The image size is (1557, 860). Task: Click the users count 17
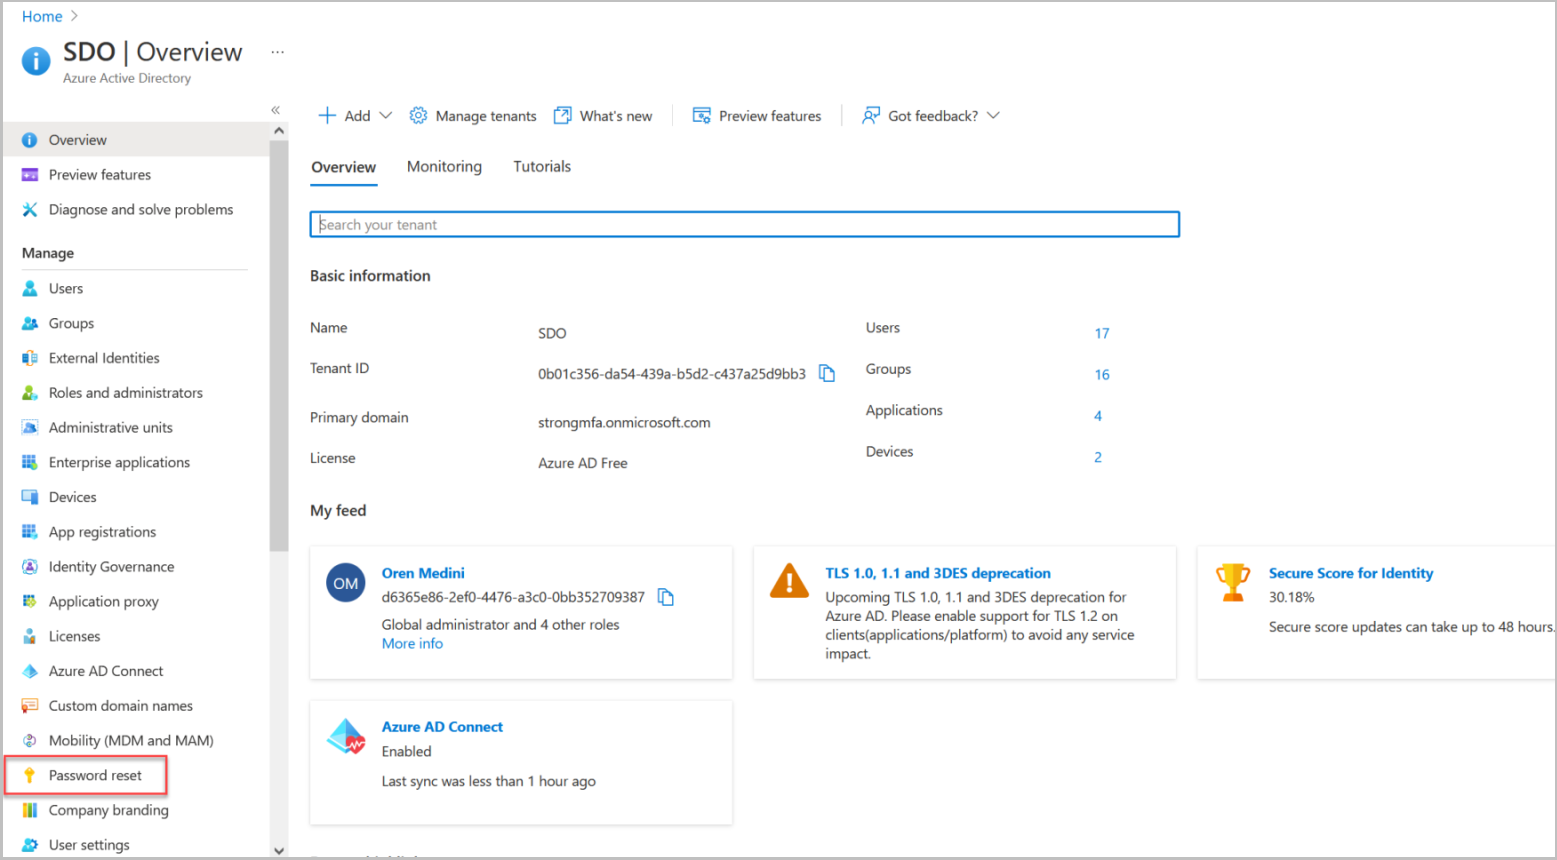click(1102, 333)
